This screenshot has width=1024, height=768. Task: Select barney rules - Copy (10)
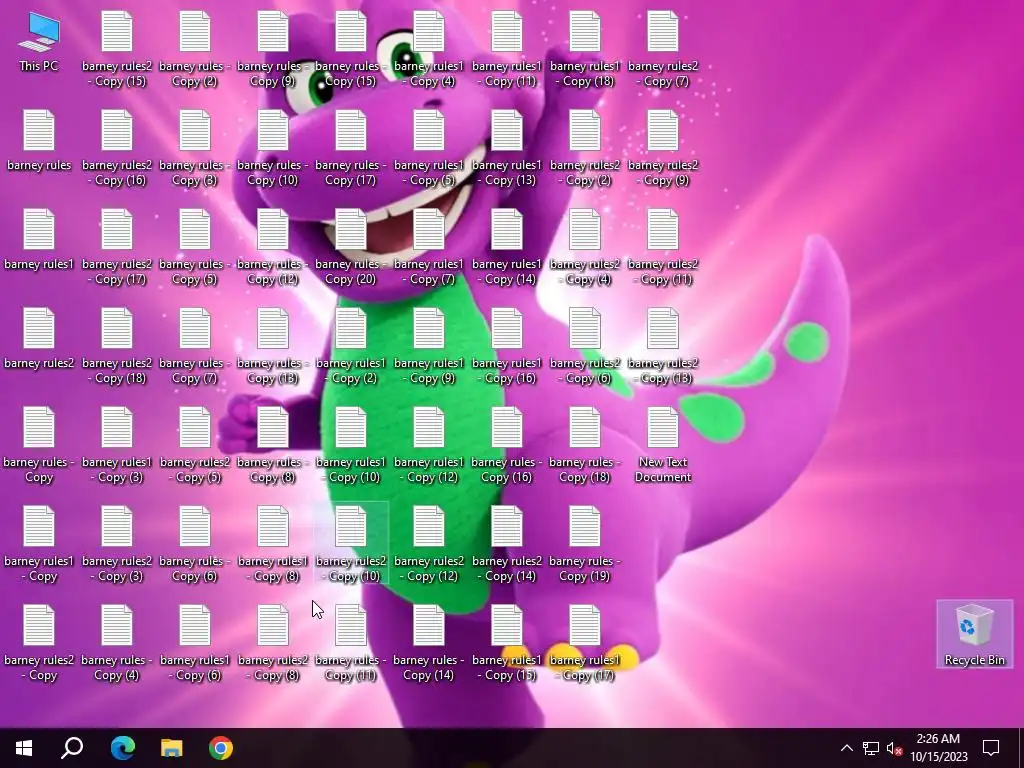(x=273, y=149)
